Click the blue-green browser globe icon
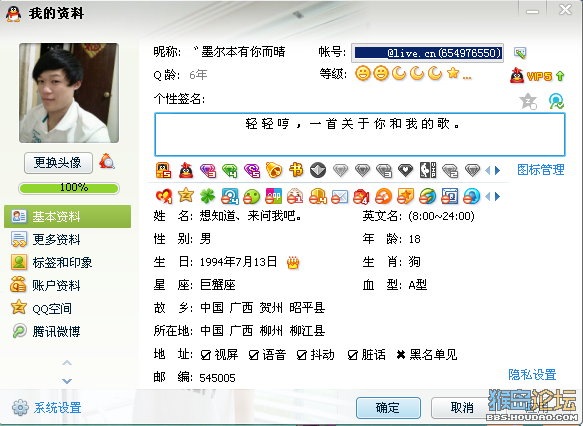Screen dimensions: 583x426 pyautogui.click(x=428, y=196)
